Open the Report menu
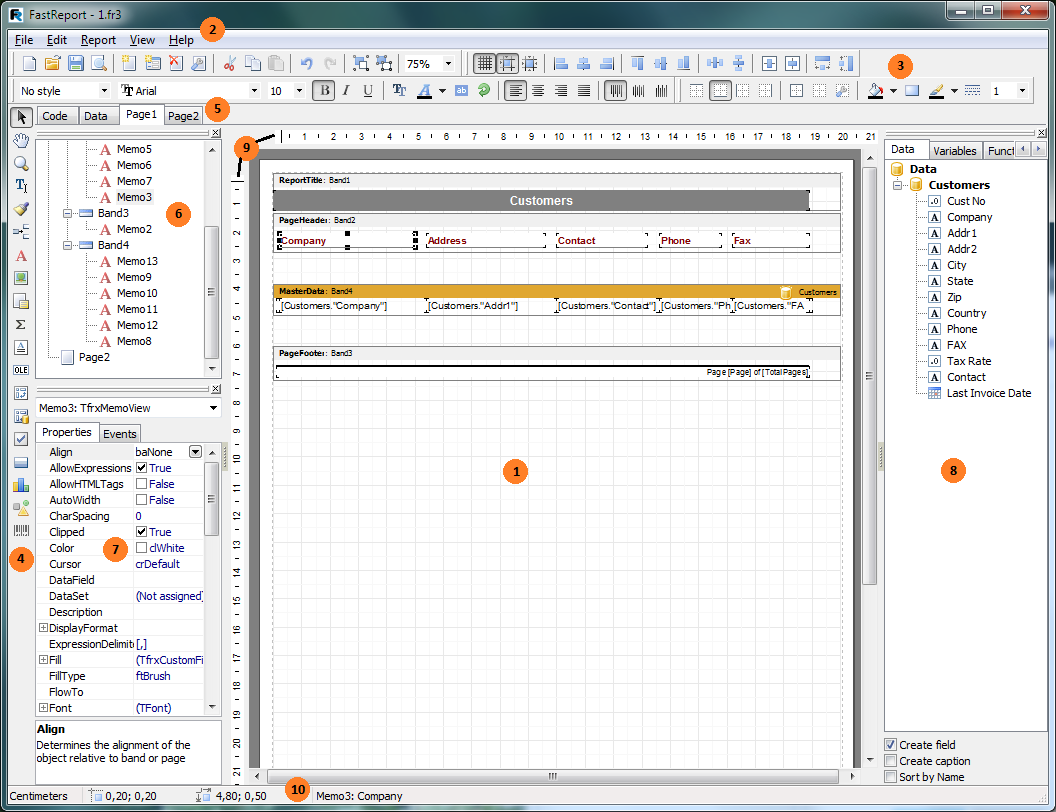Viewport: 1056px width, 812px height. point(98,40)
